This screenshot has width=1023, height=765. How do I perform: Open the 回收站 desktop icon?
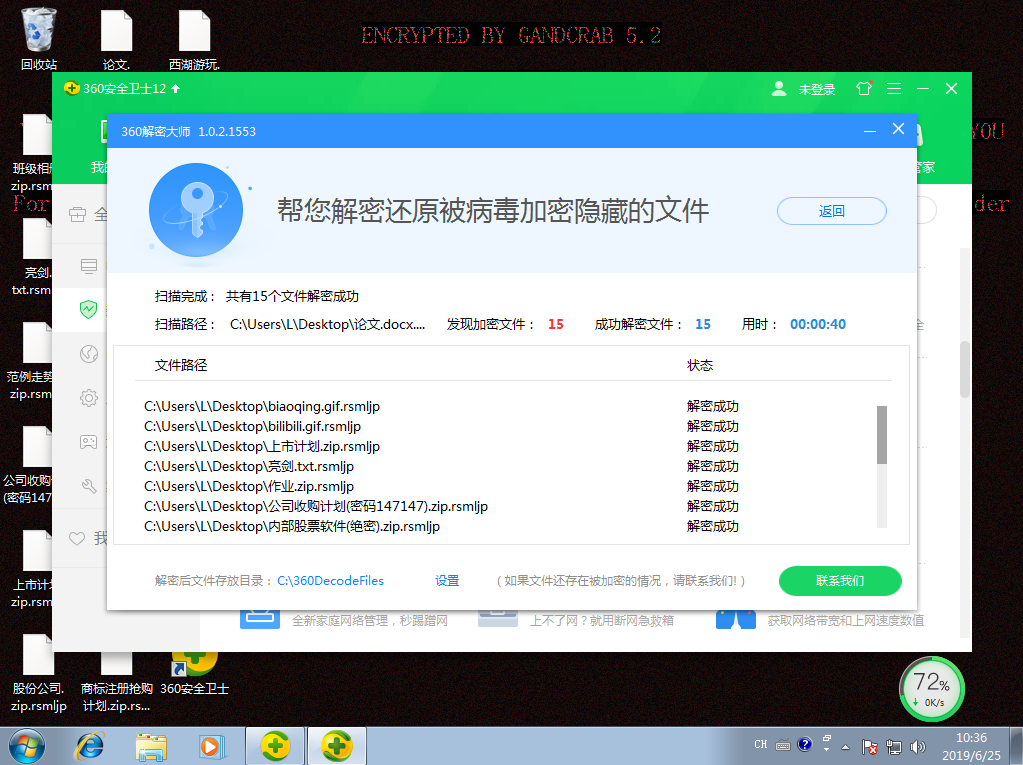[x=39, y=39]
